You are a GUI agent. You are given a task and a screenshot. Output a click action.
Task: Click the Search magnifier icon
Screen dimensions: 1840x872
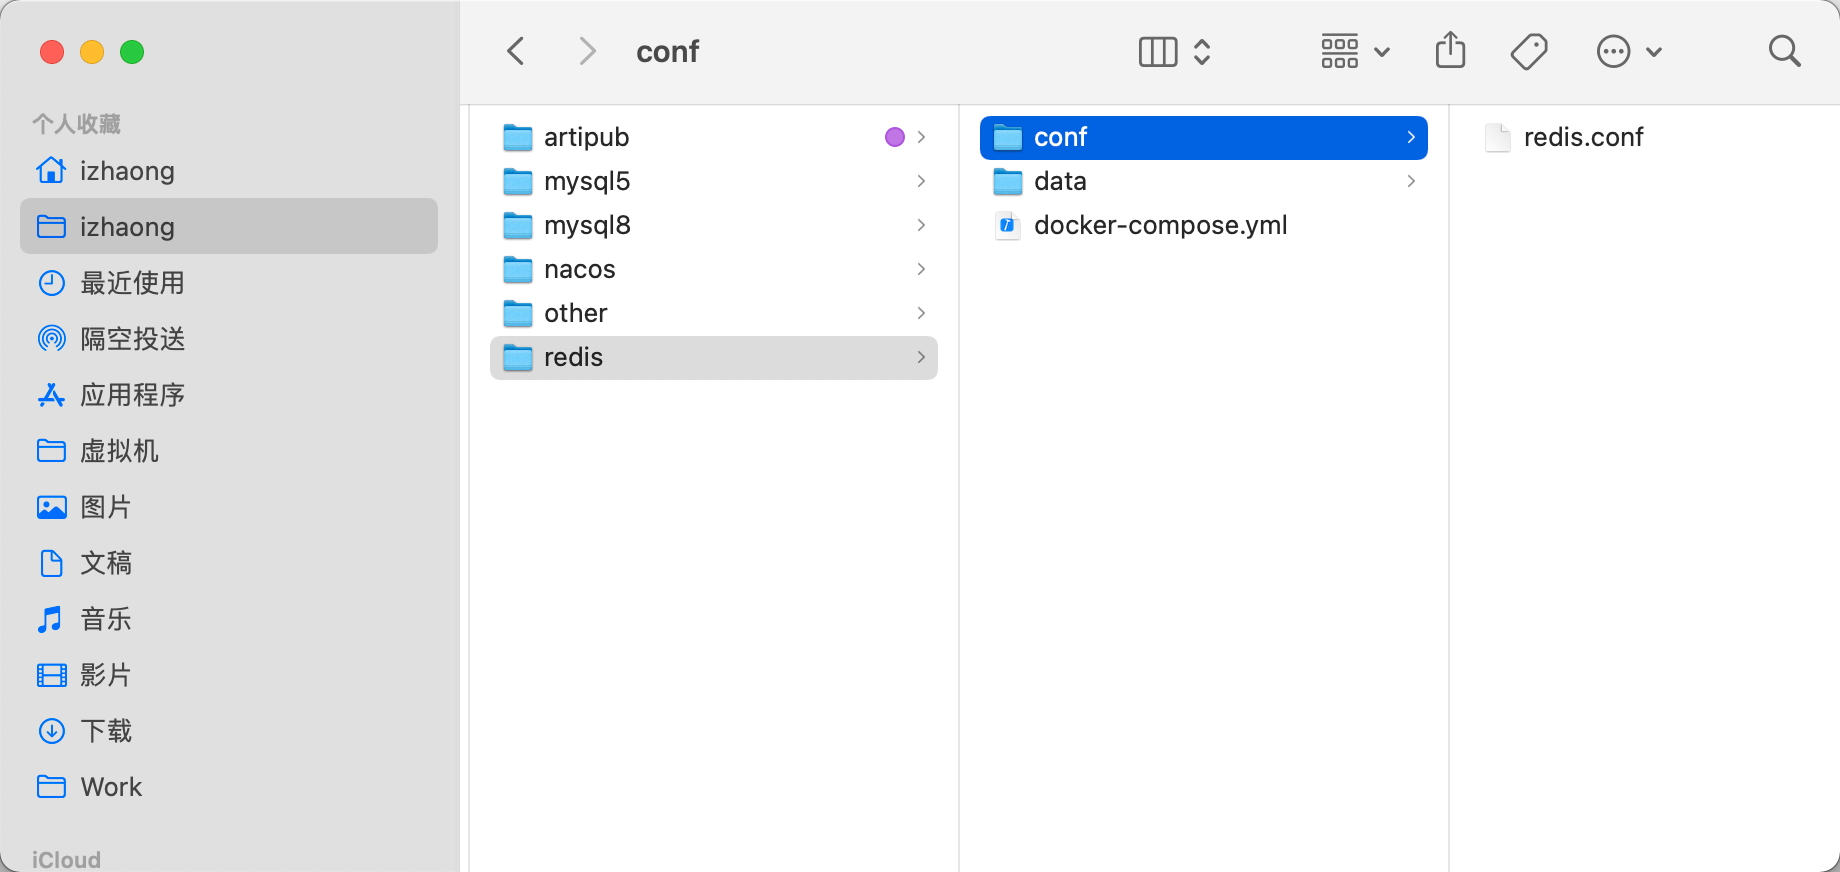[1784, 51]
